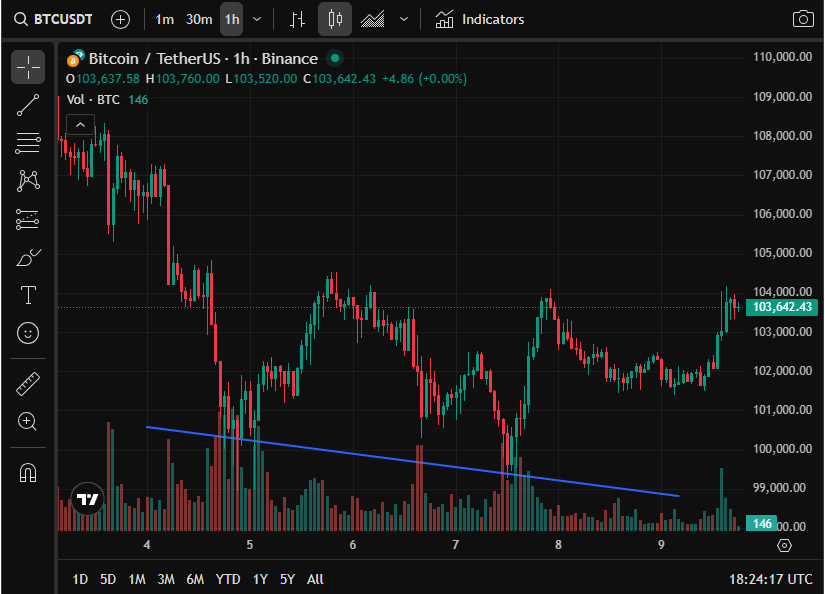This screenshot has width=825, height=594.
Task: Expand the chart style dropdown arrow
Action: [404, 20]
